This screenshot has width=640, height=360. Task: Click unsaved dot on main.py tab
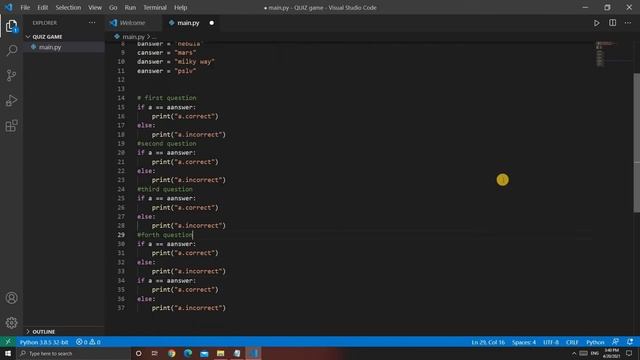(x=211, y=23)
